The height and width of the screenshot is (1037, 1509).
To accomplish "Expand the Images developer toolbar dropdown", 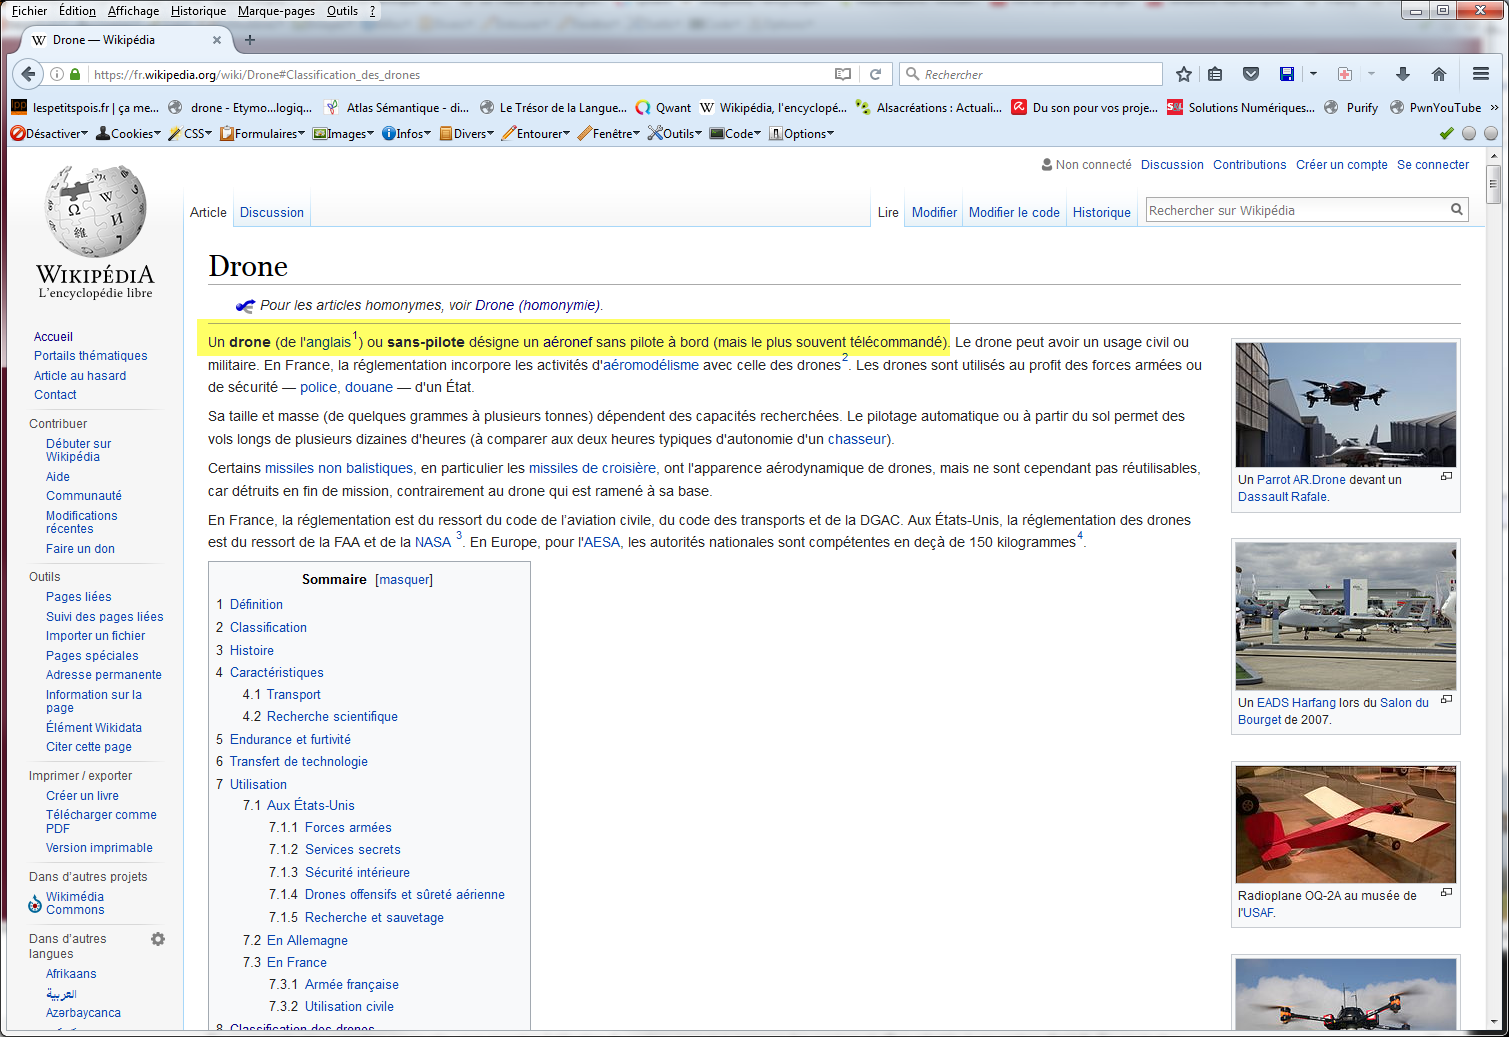I will point(343,134).
